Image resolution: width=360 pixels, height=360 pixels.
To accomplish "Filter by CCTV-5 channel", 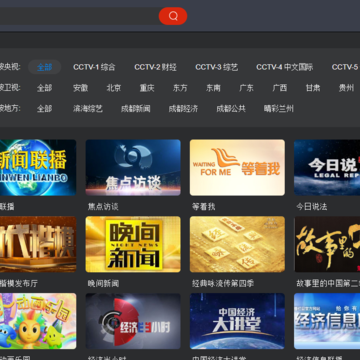I will click(x=345, y=67).
